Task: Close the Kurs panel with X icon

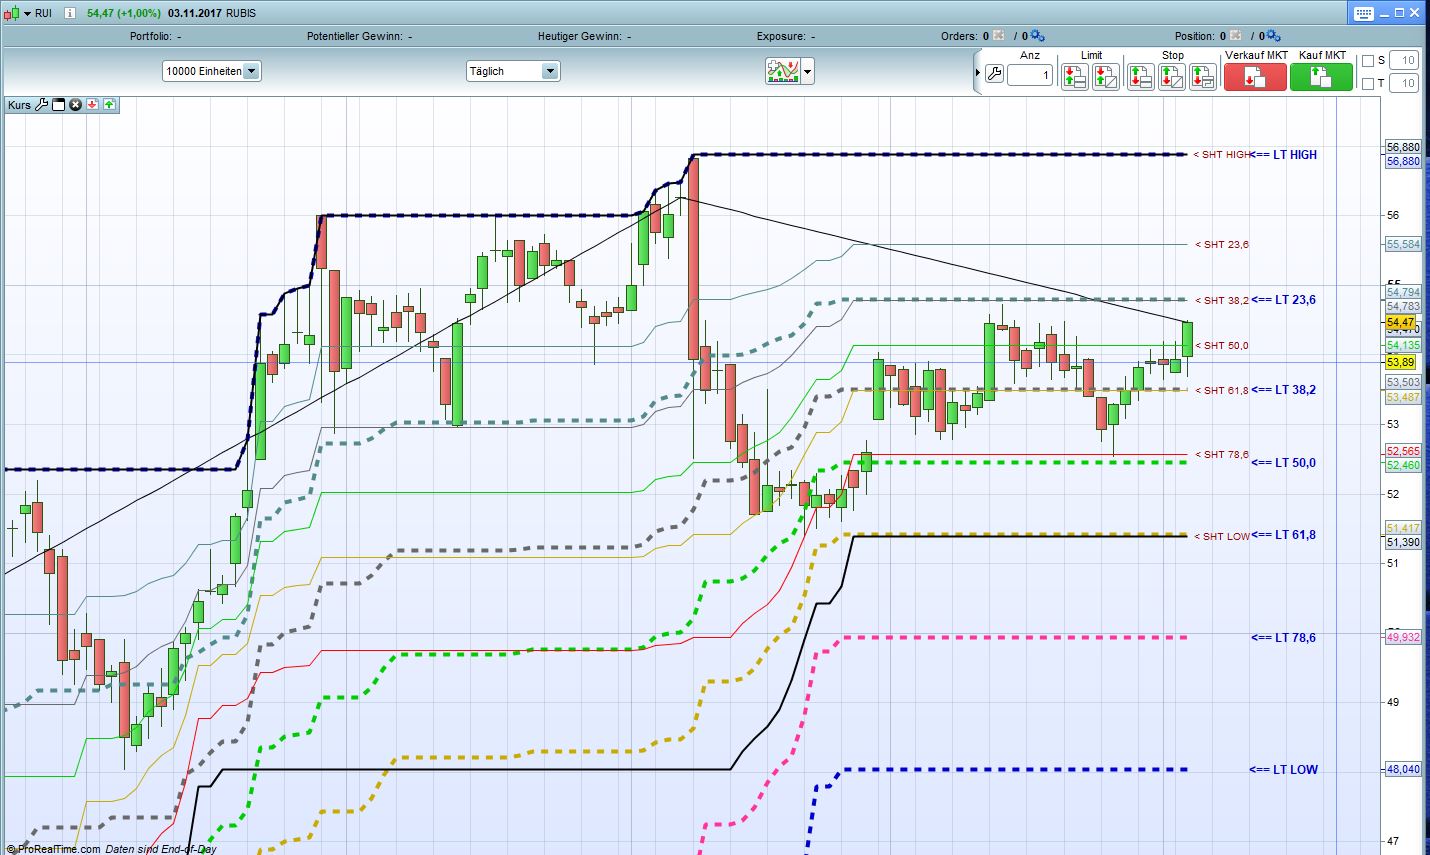Action: [75, 104]
